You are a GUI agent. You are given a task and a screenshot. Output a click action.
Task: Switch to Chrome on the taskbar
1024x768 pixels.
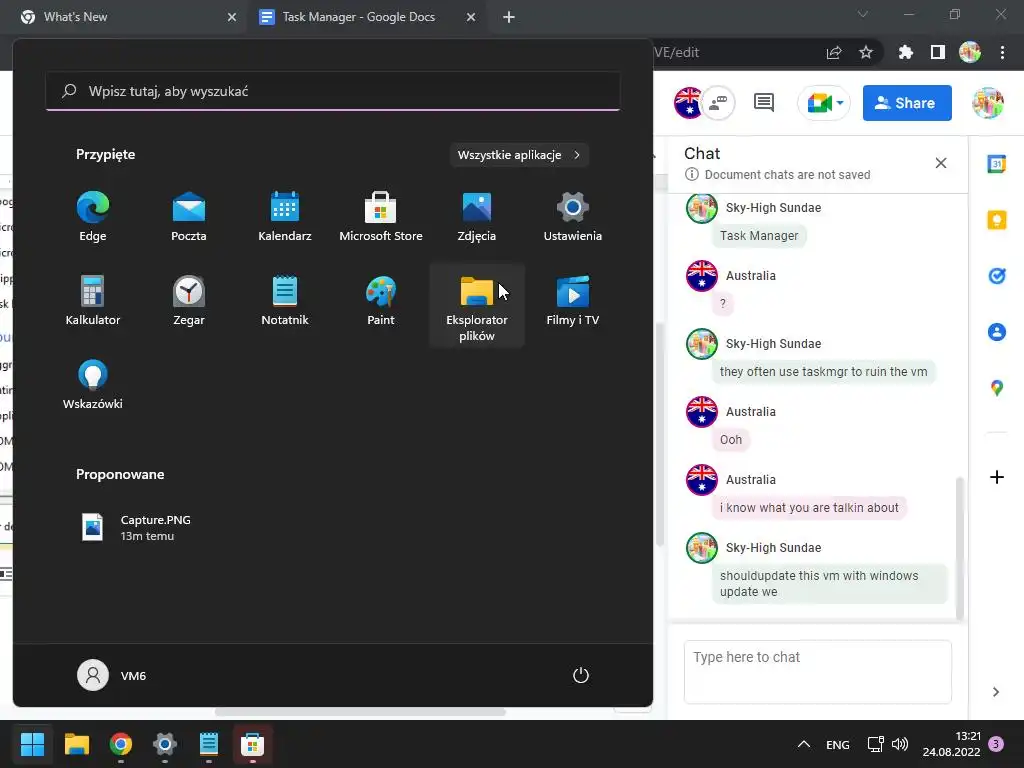[121, 744]
